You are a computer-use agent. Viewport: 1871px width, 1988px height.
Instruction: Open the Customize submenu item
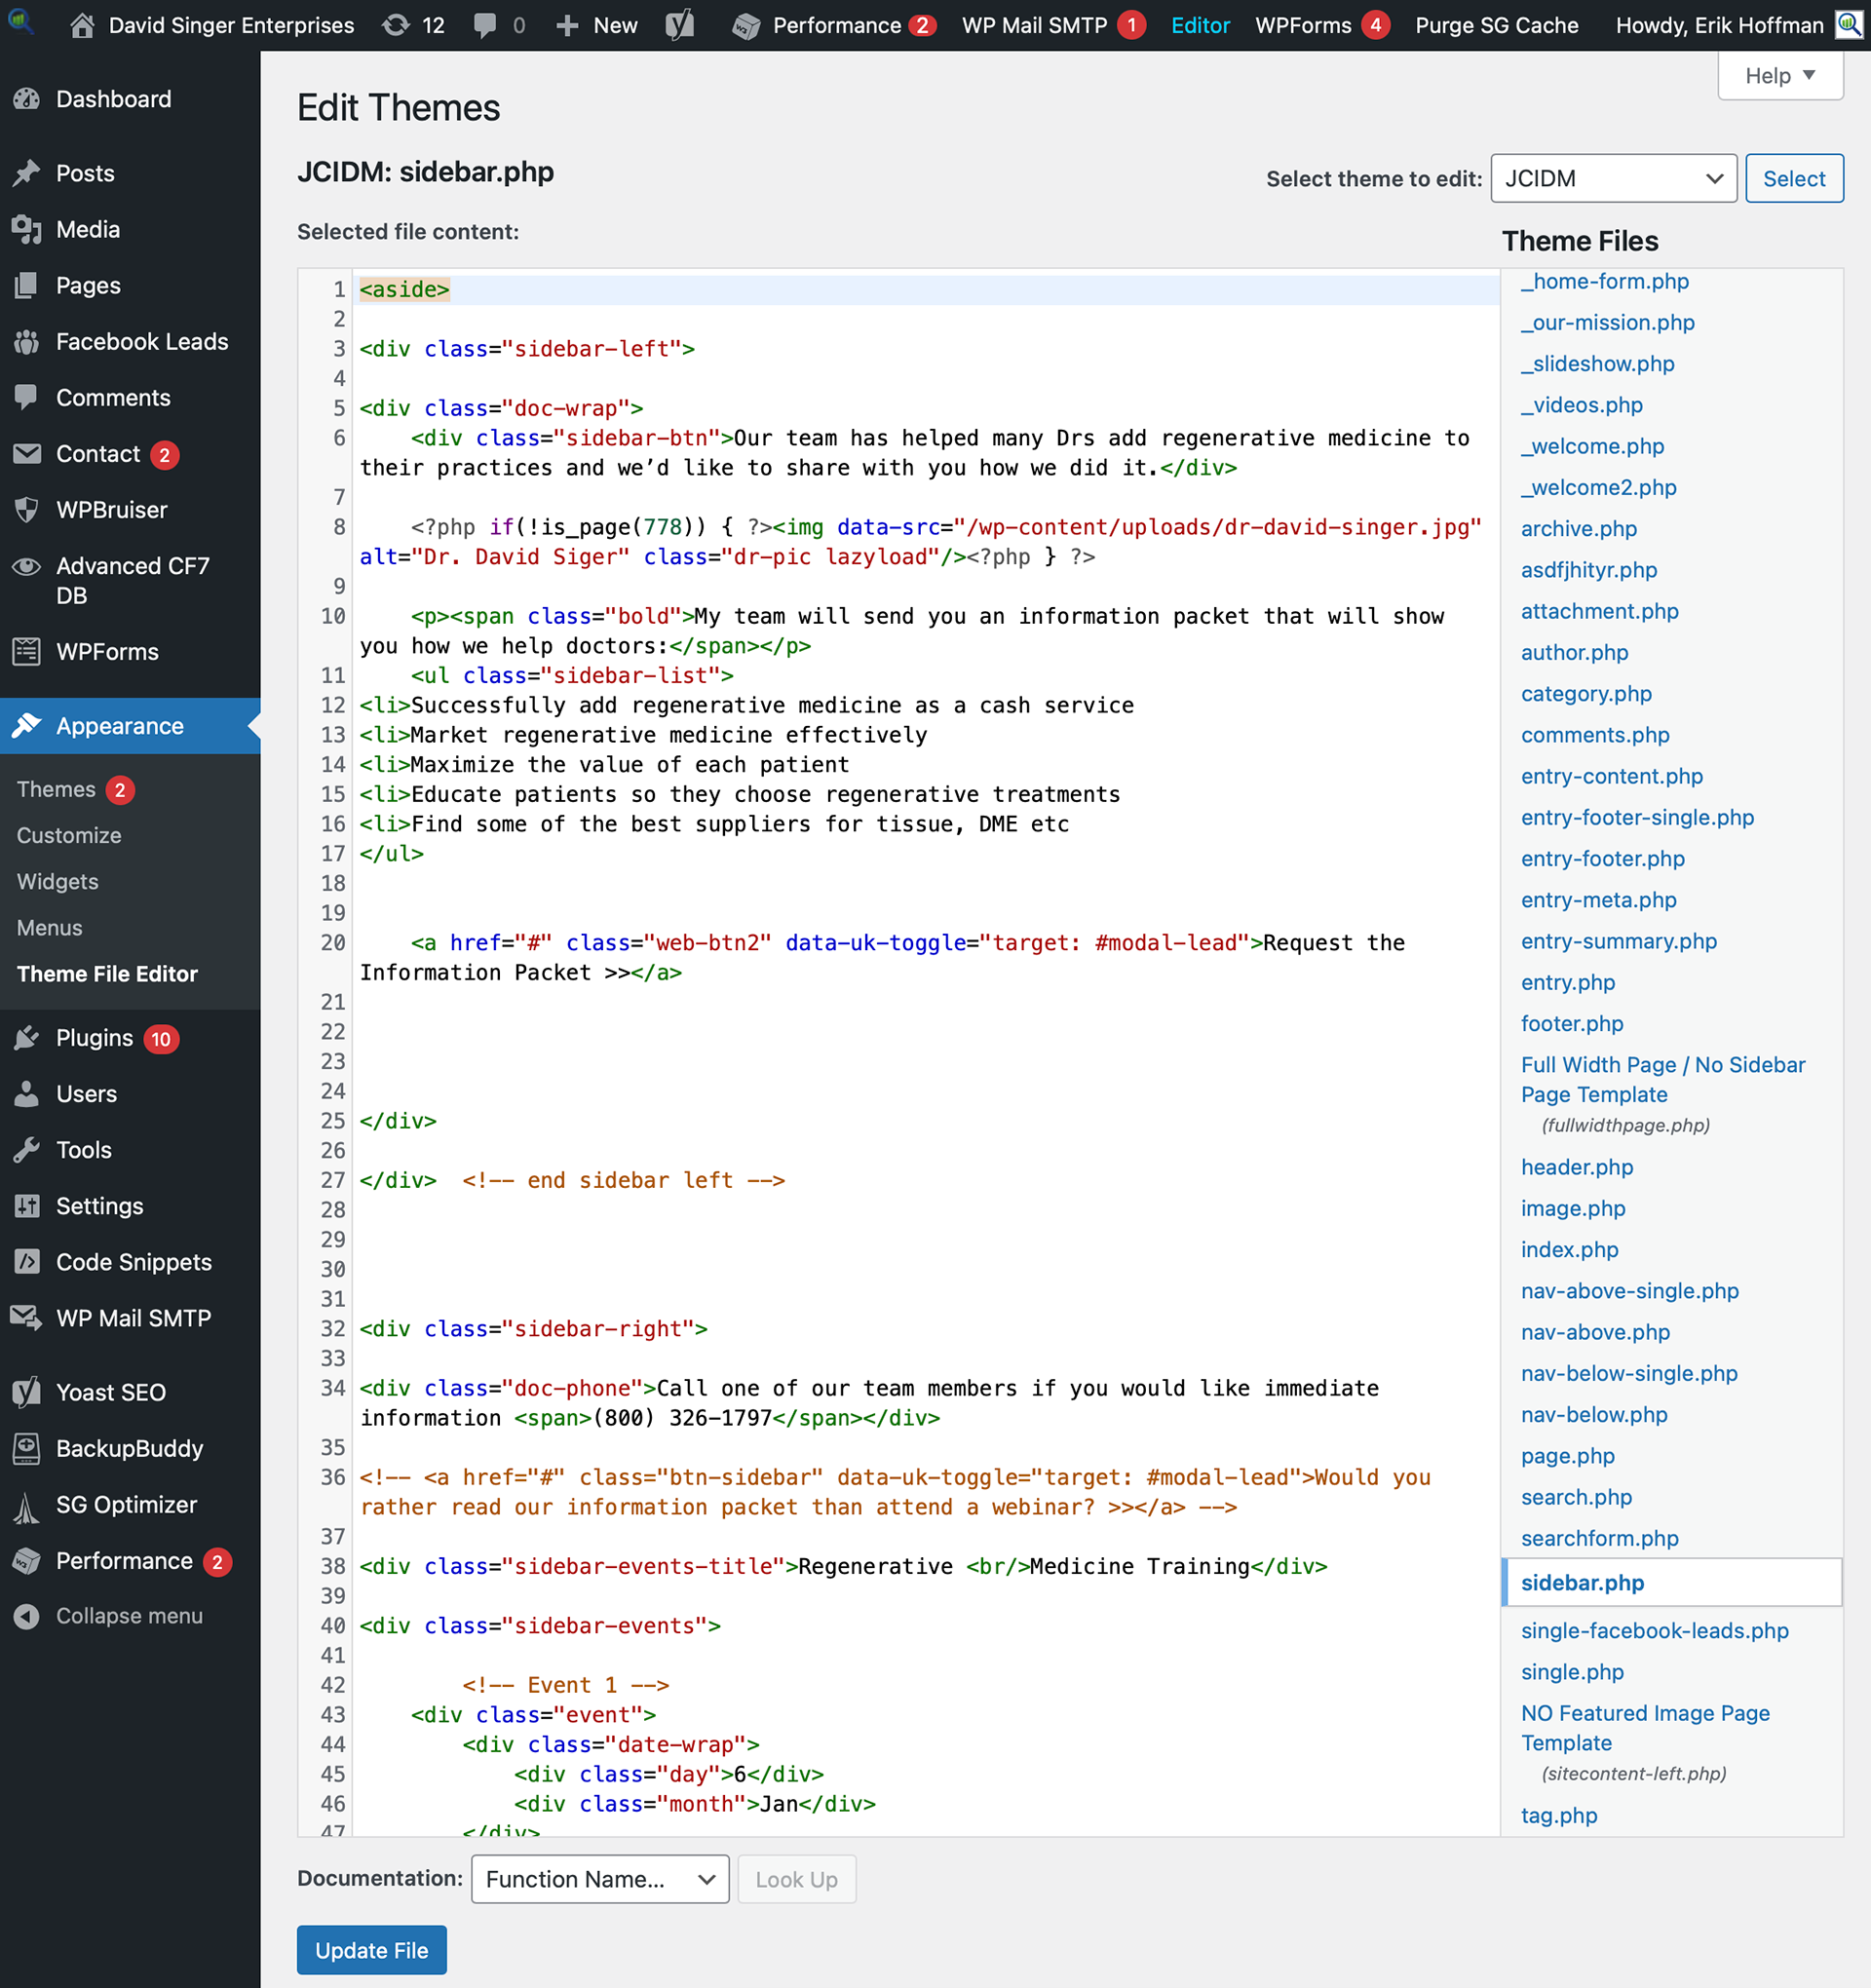pos(69,835)
